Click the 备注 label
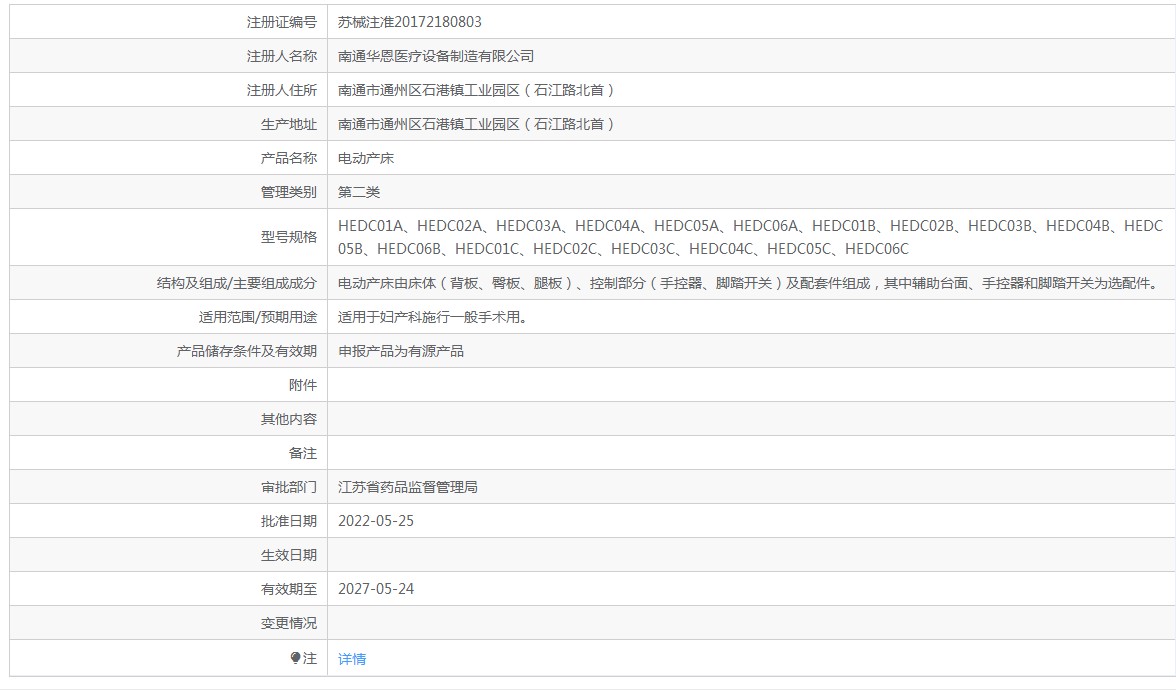This screenshot has width=1176, height=691. coord(302,453)
